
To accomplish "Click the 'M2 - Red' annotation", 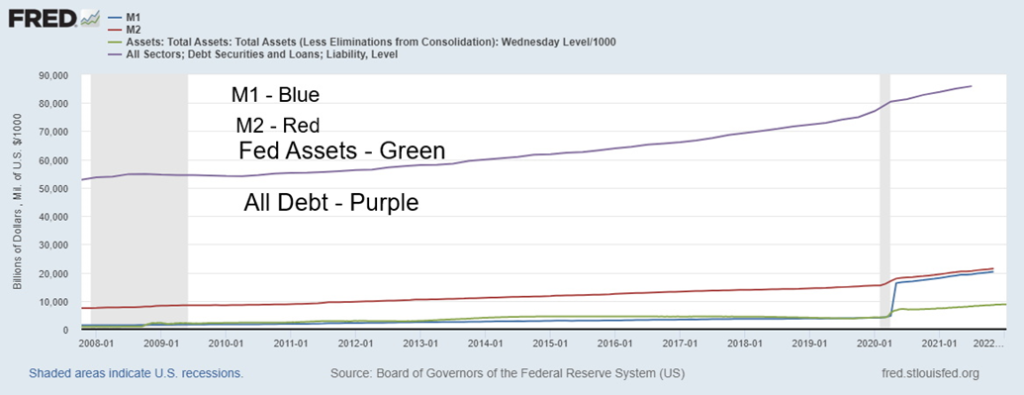I will pos(277,124).
